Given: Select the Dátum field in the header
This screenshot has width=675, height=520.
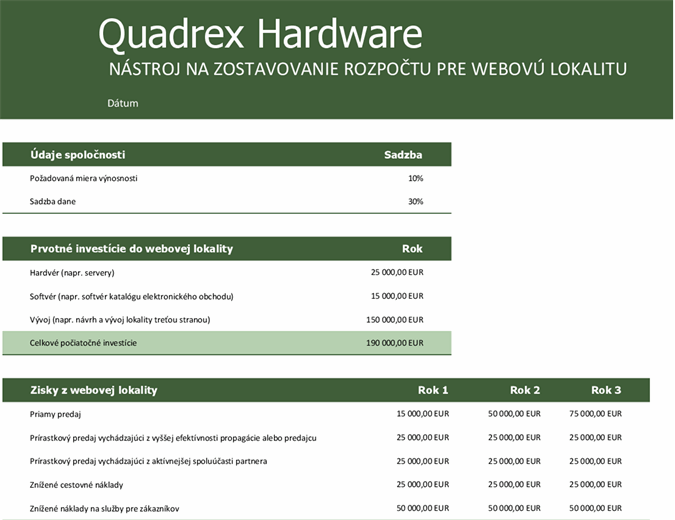Looking at the screenshot, I should [122, 103].
